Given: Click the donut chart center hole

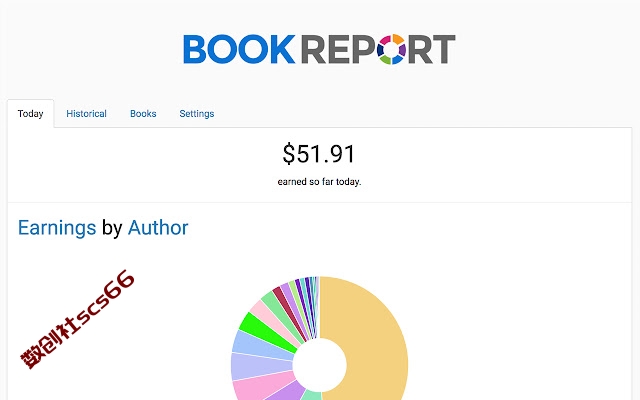Looking at the screenshot, I should [x=320, y=365].
